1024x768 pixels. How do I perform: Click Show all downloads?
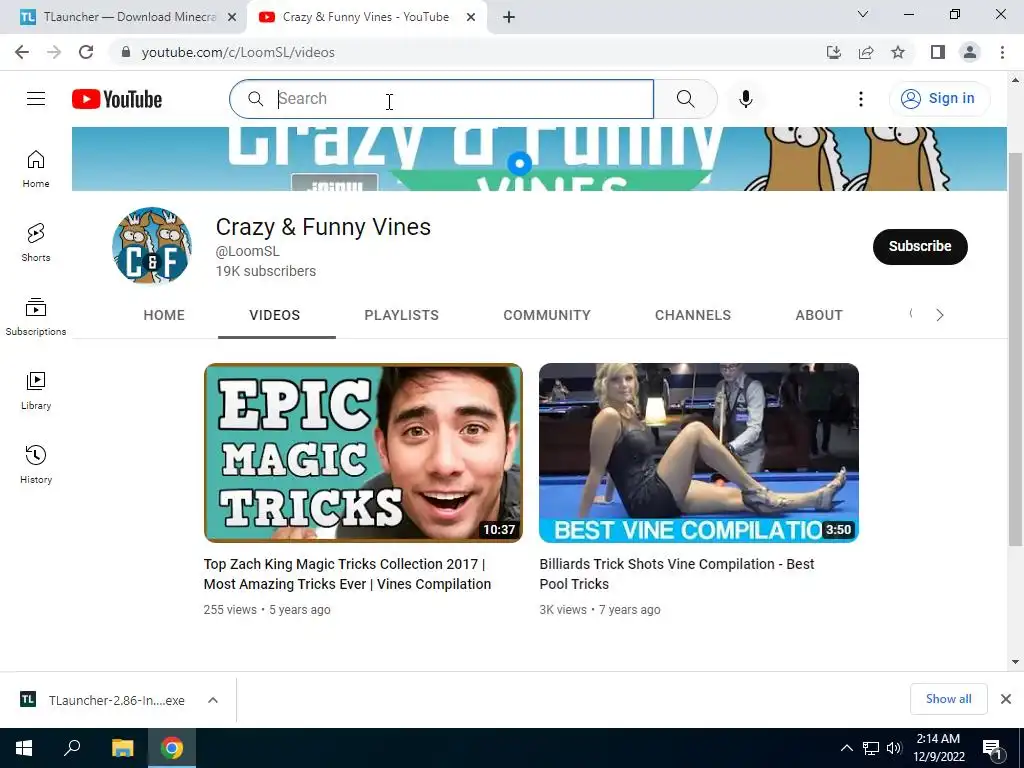coord(948,699)
